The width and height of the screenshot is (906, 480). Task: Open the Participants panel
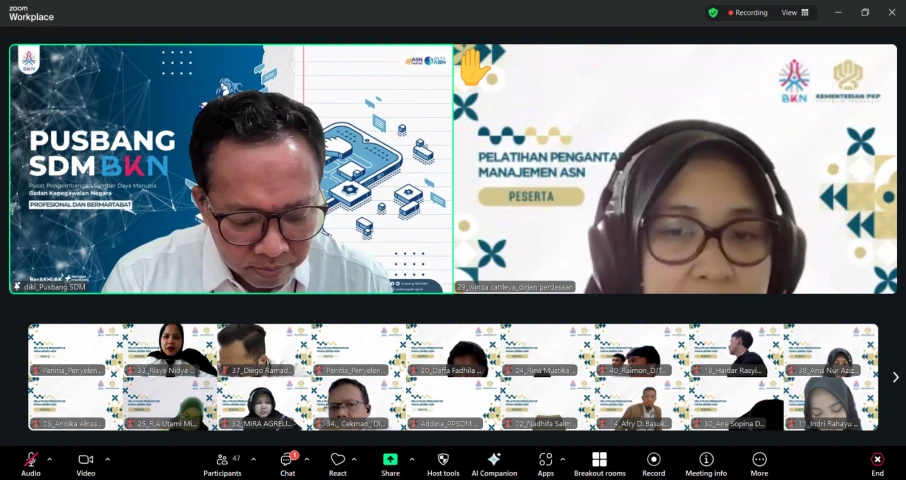click(222, 460)
